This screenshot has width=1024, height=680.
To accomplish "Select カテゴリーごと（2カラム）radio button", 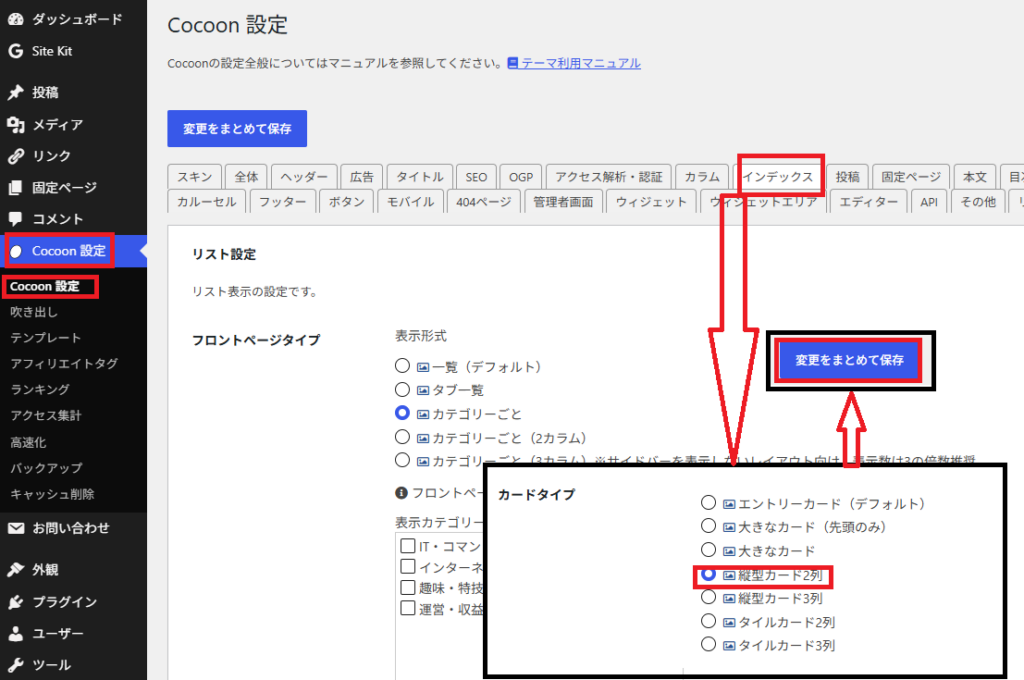I will coord(402,436).
